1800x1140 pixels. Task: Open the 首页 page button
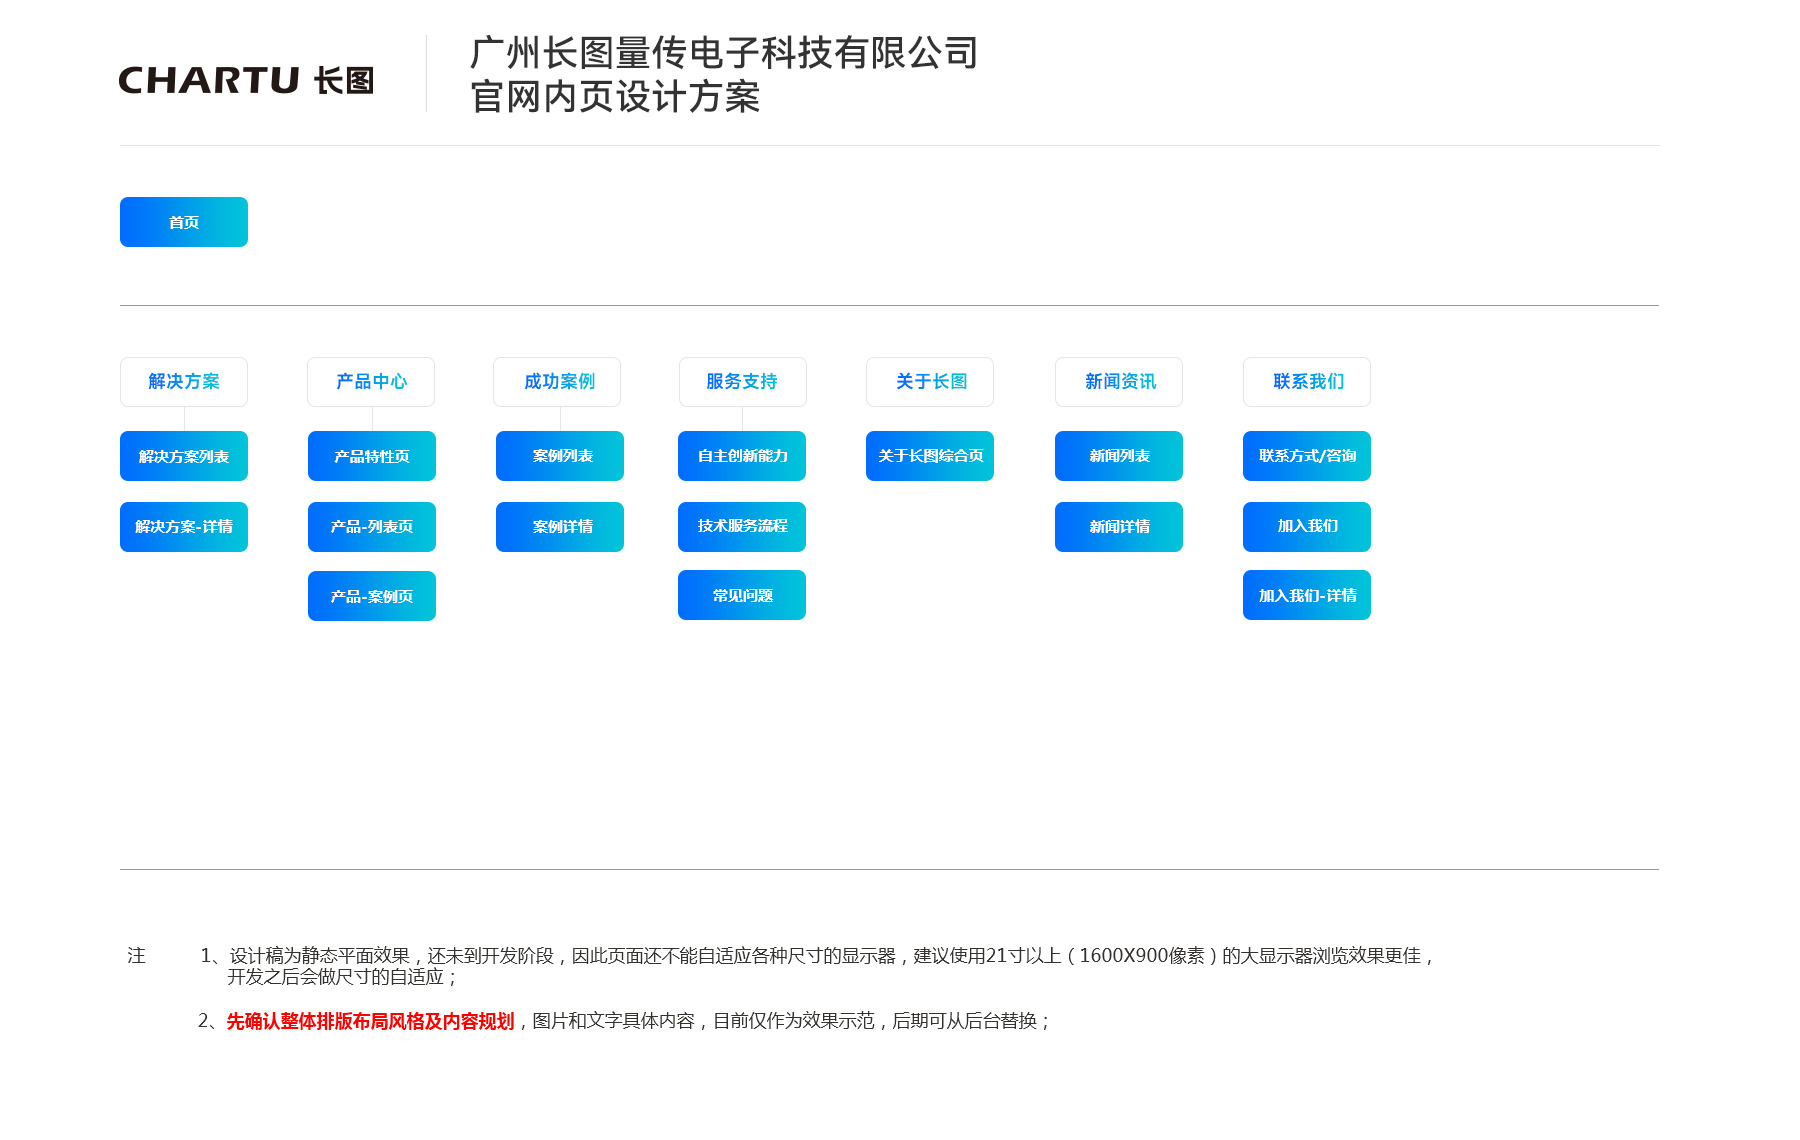(x=184, y=222)
